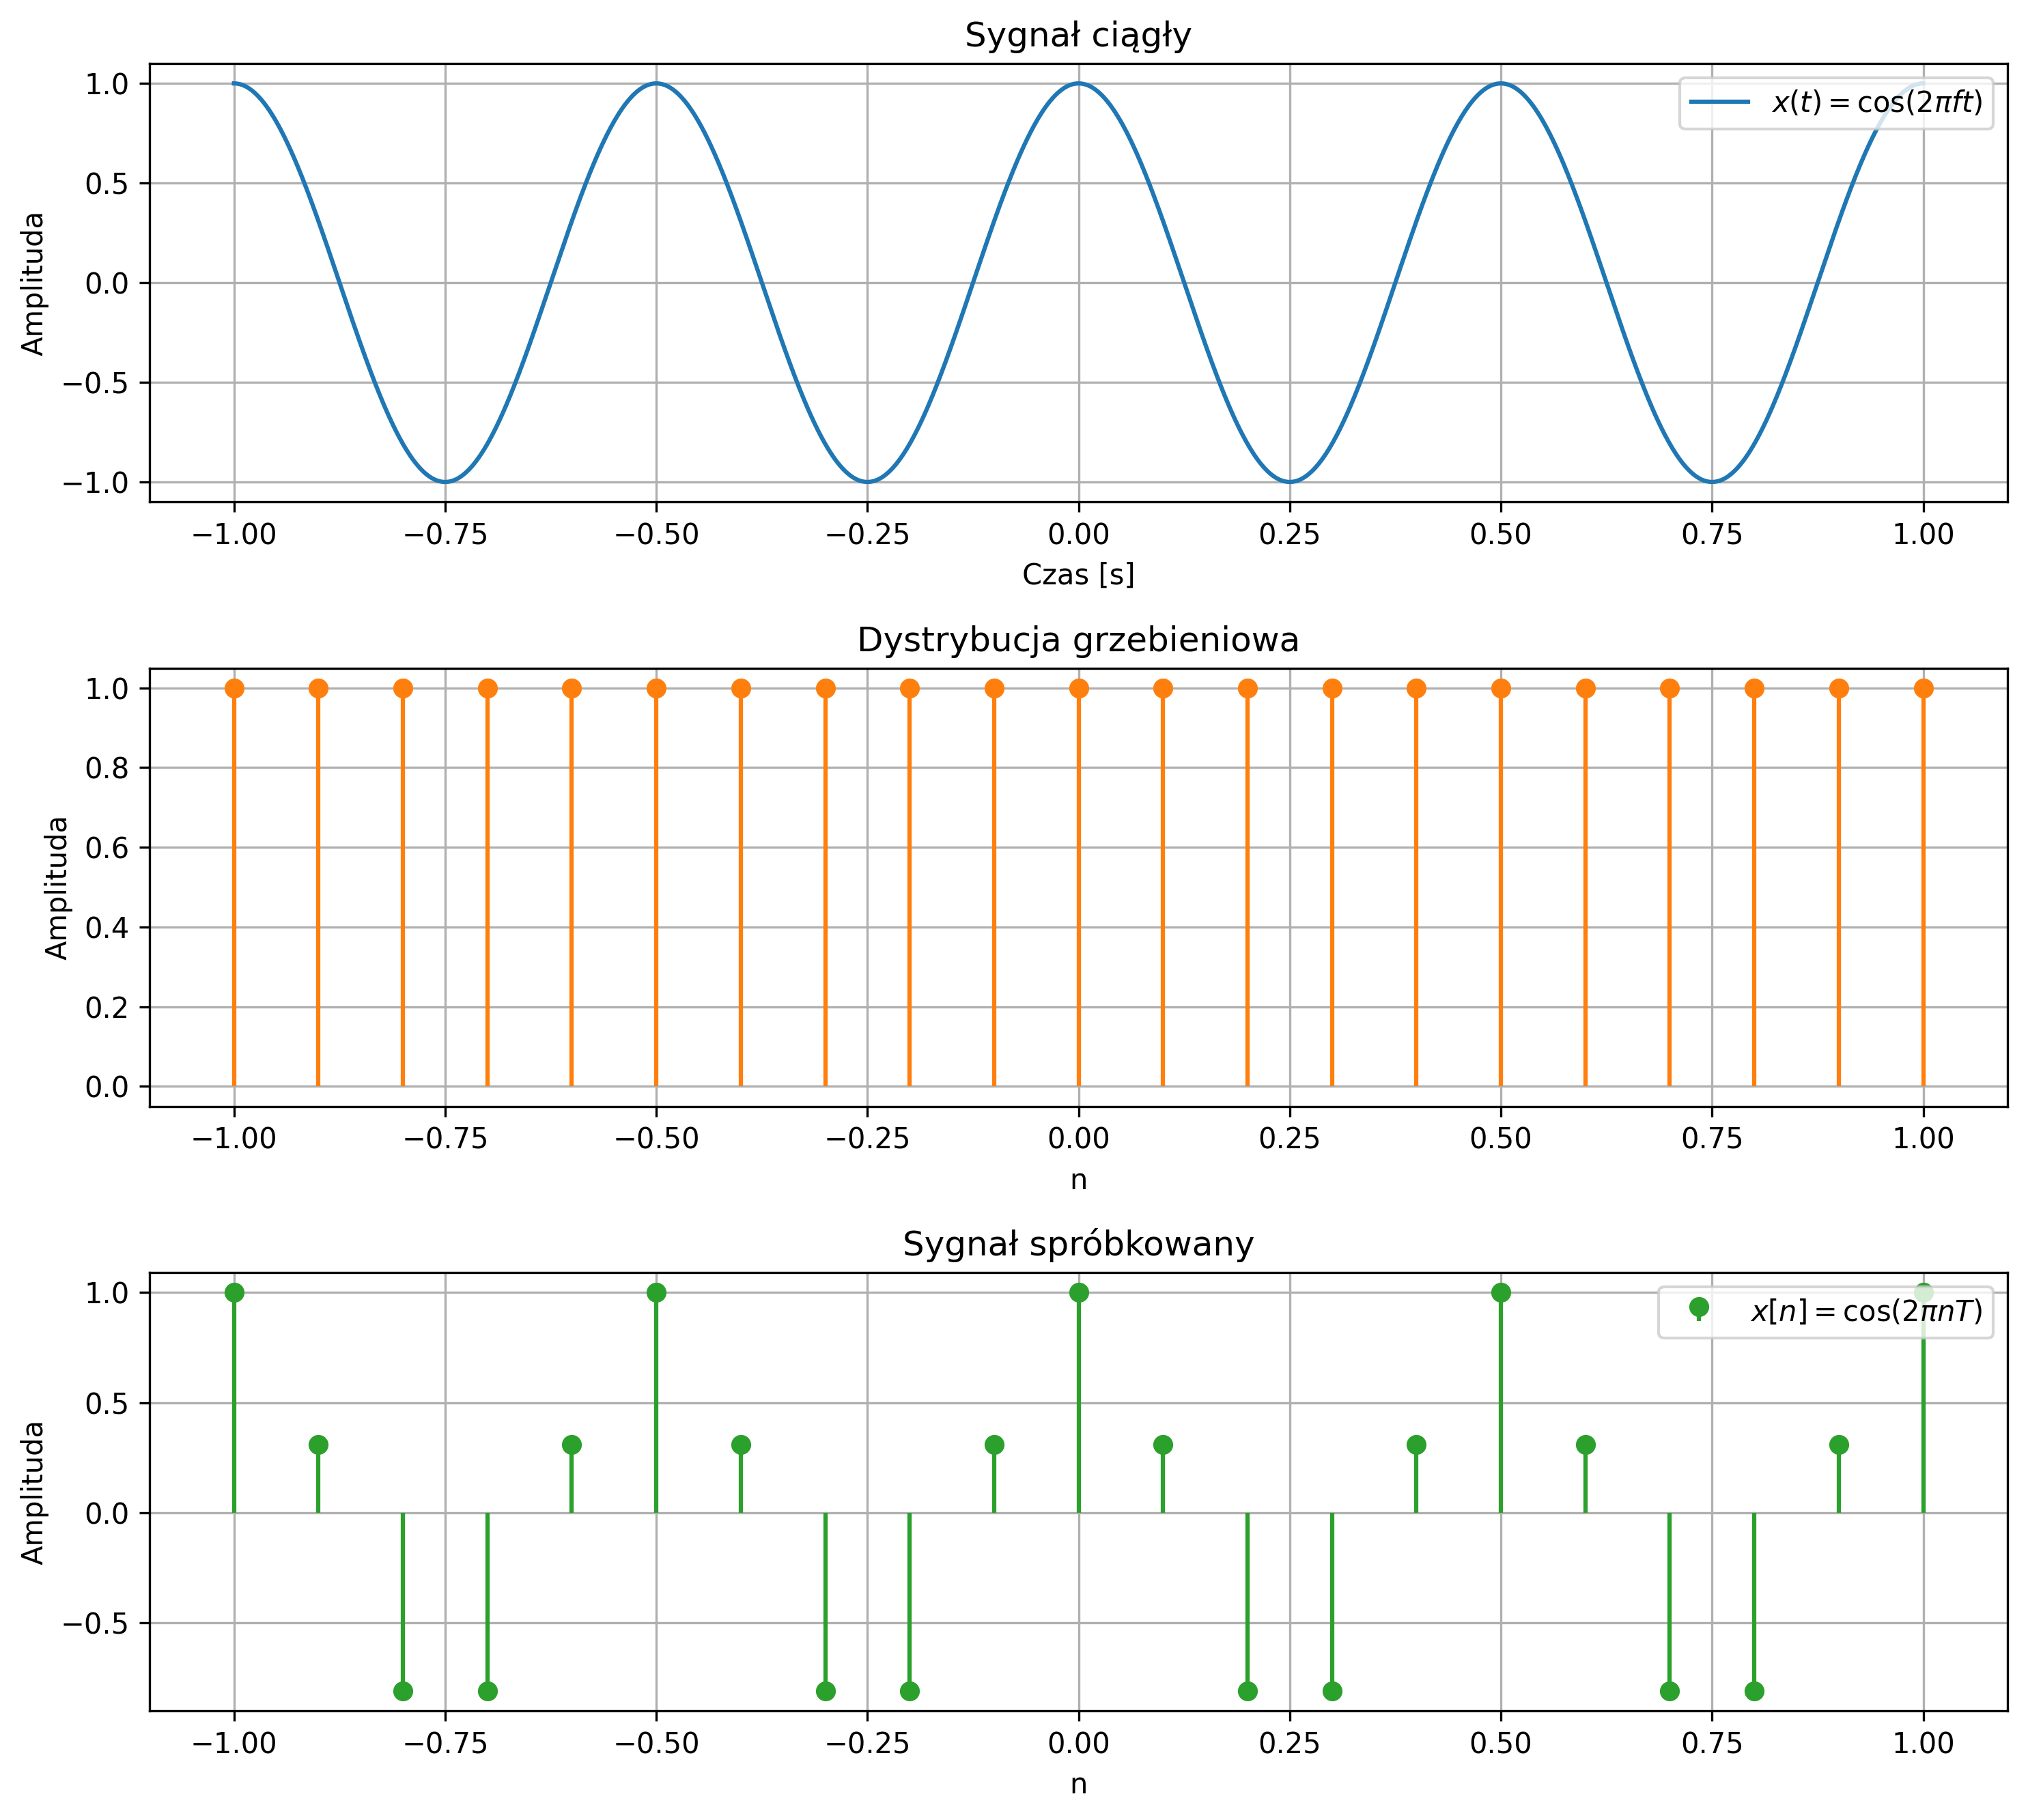The width and height of the screenshot is (2028, 1820).
Task: Click the legend text x[n] = cos(2πnT)
Action: pos(1866,1311)
